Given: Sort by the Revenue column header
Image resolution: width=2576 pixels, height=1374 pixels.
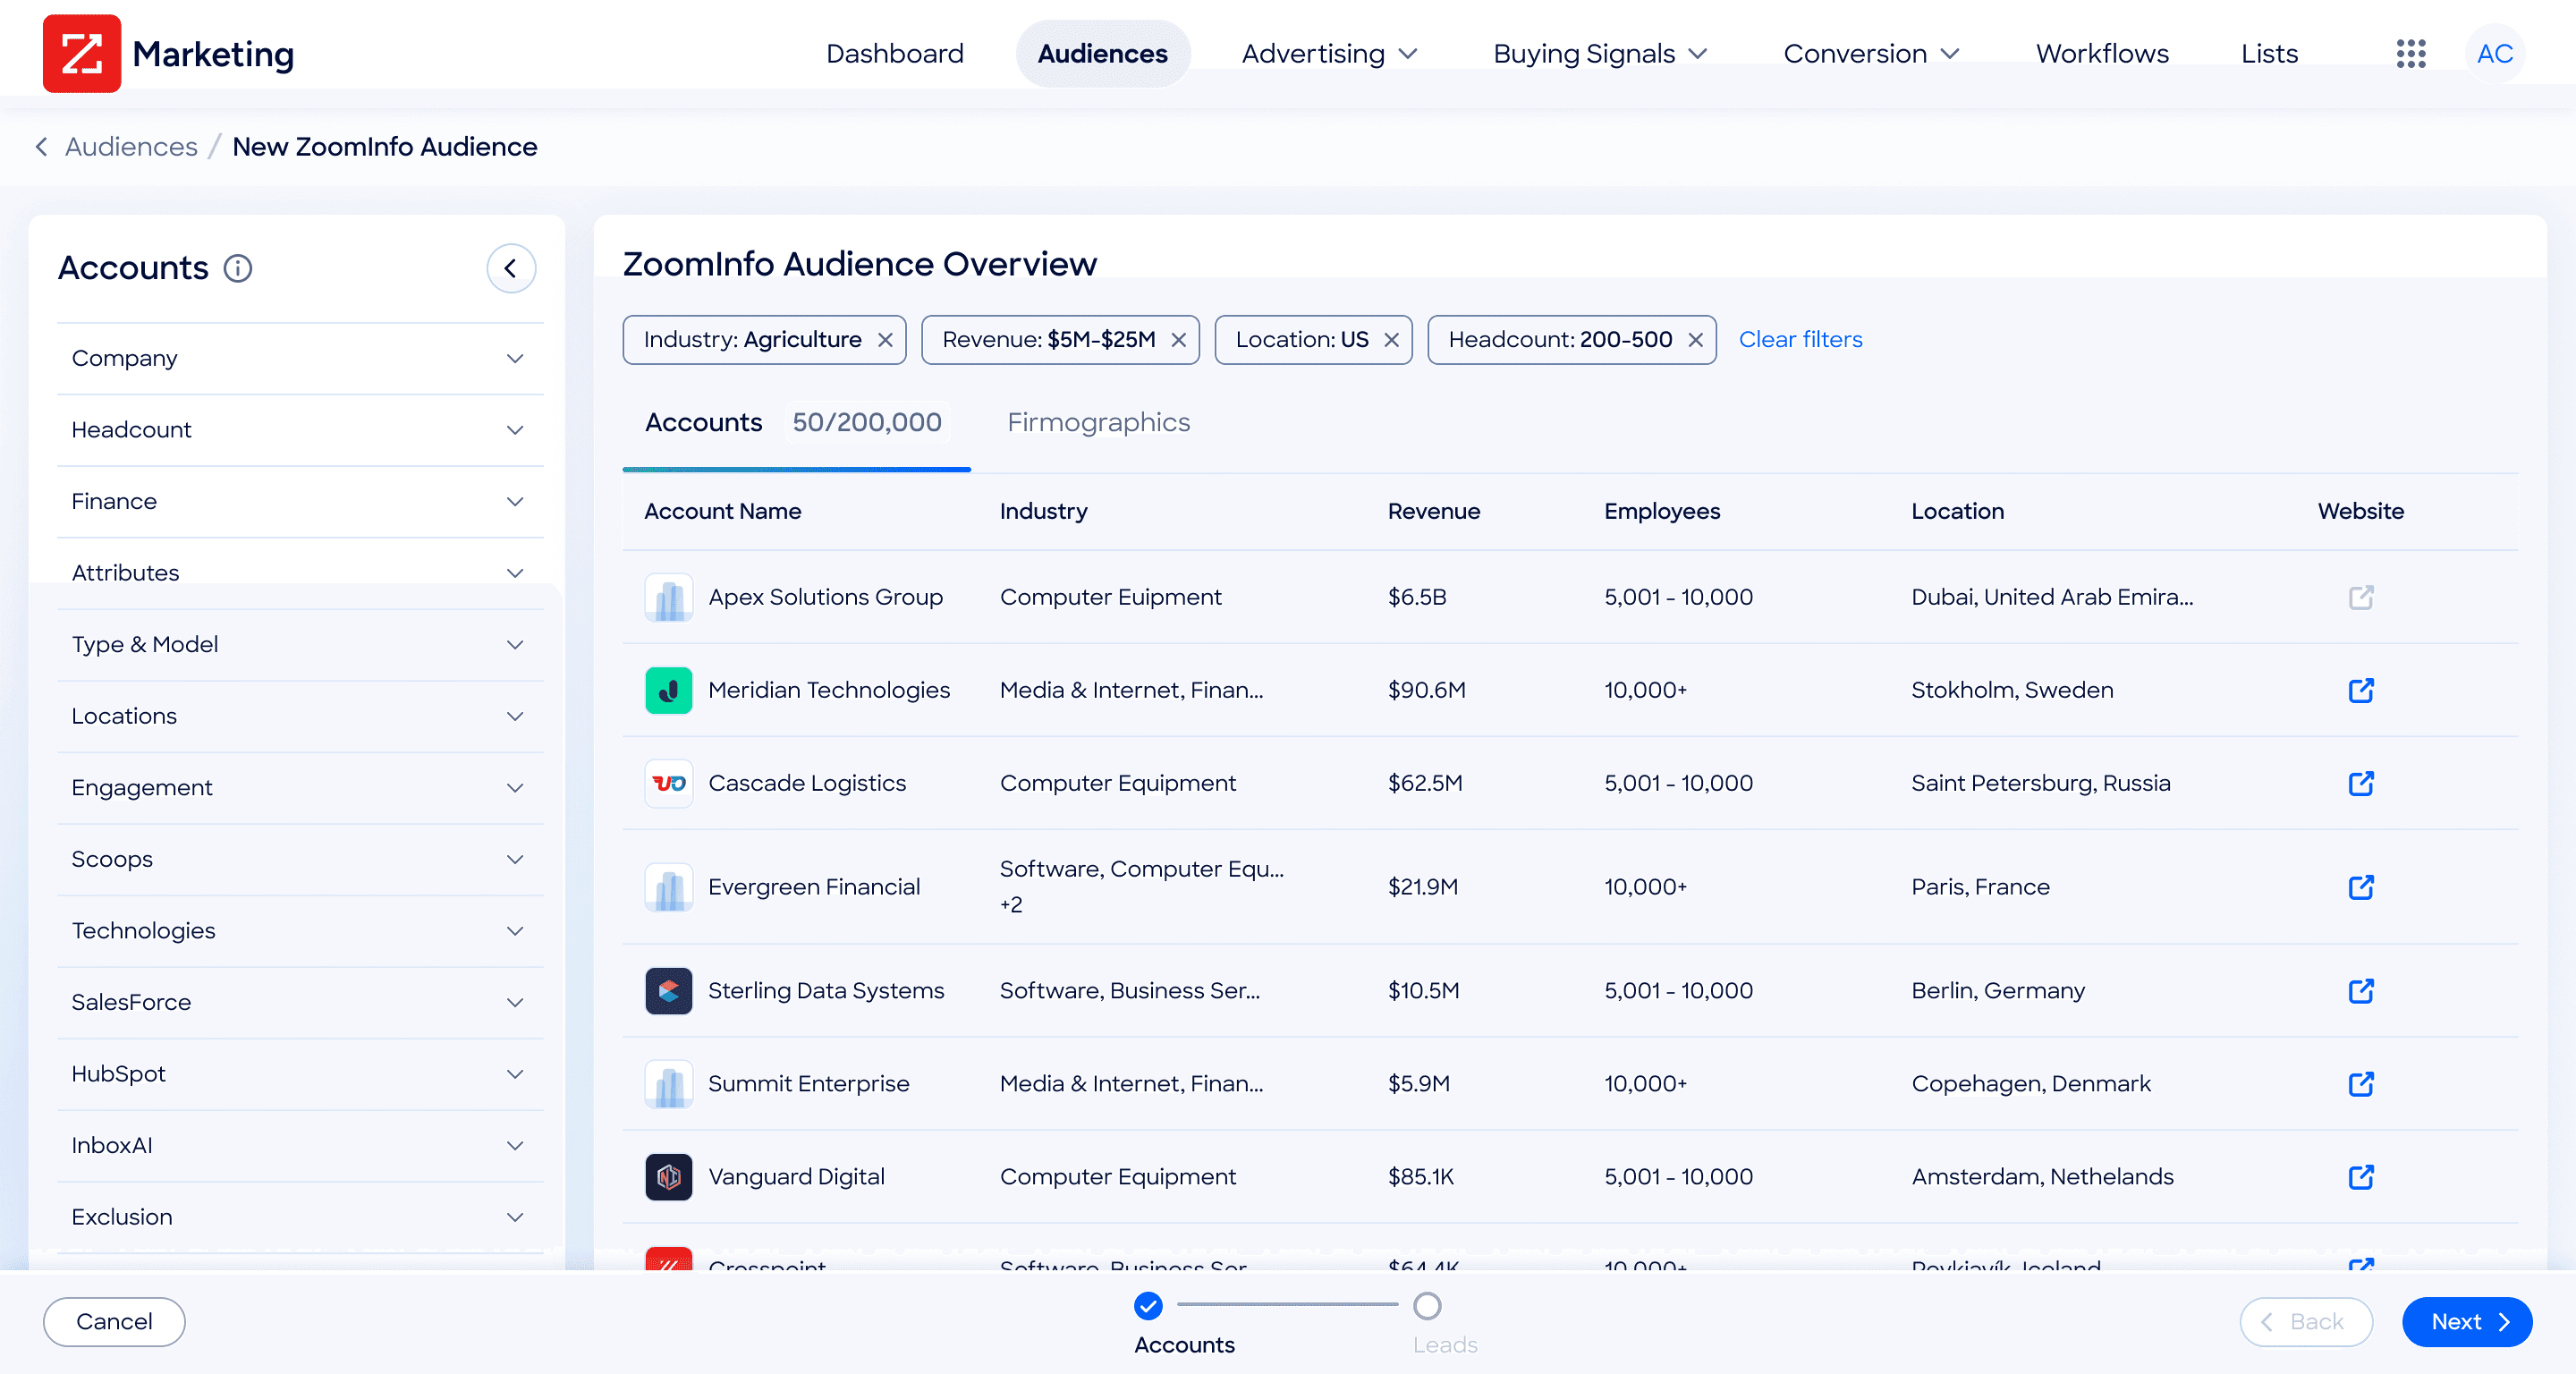Looking at the screenshot, I should point(1433,511).
